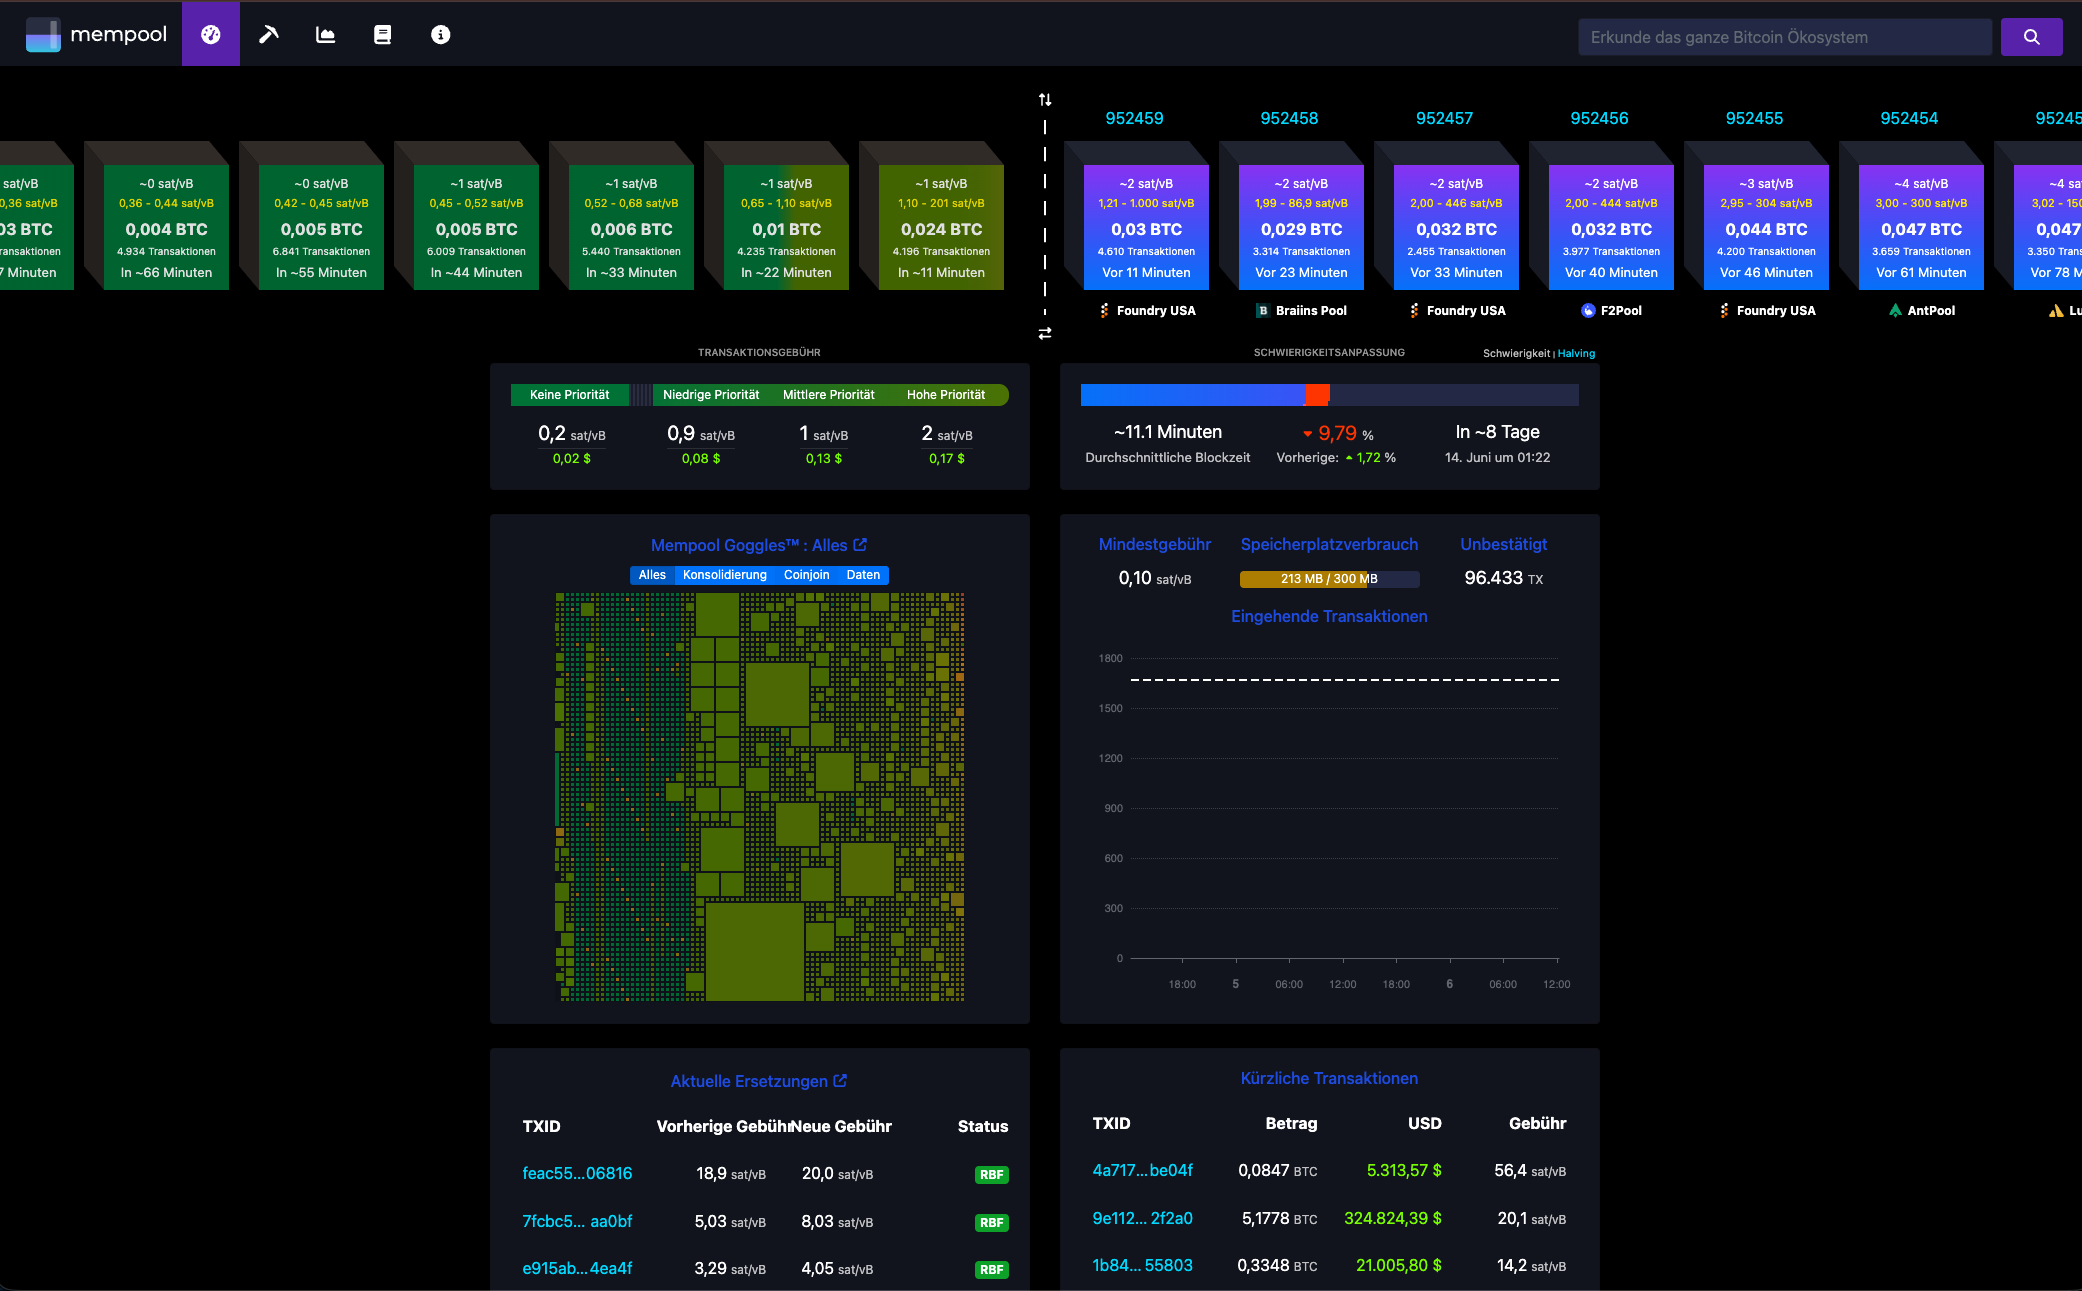2082x1291 pixels.
Task: Click the 96.433 TX unconfirmed value
Action: pyautogui.click(x=1503, y=578)
